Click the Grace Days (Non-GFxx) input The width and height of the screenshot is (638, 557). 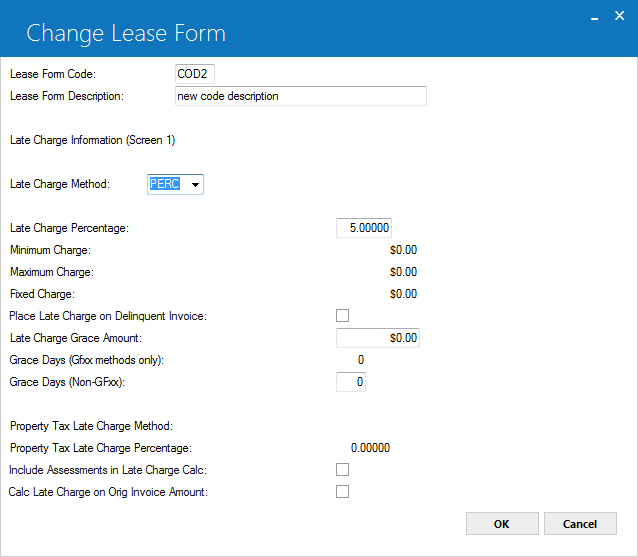pyautogui.click(x=351, y=382)
